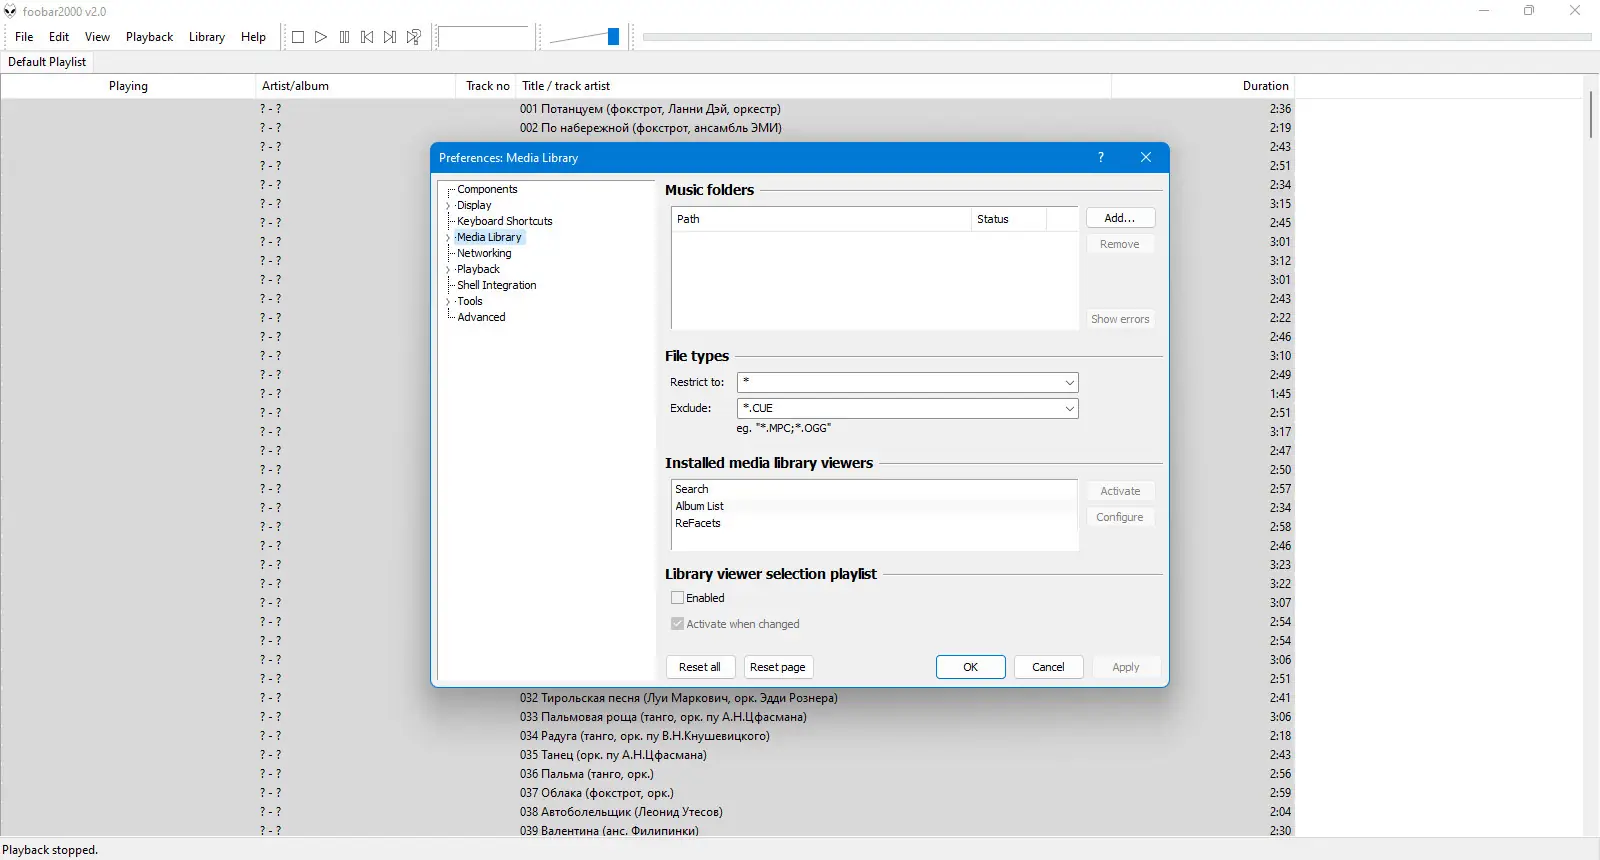The width and height of the screenshot is (1600, 860).
Task: Expand the Media Library tree node
Action: 448,238
